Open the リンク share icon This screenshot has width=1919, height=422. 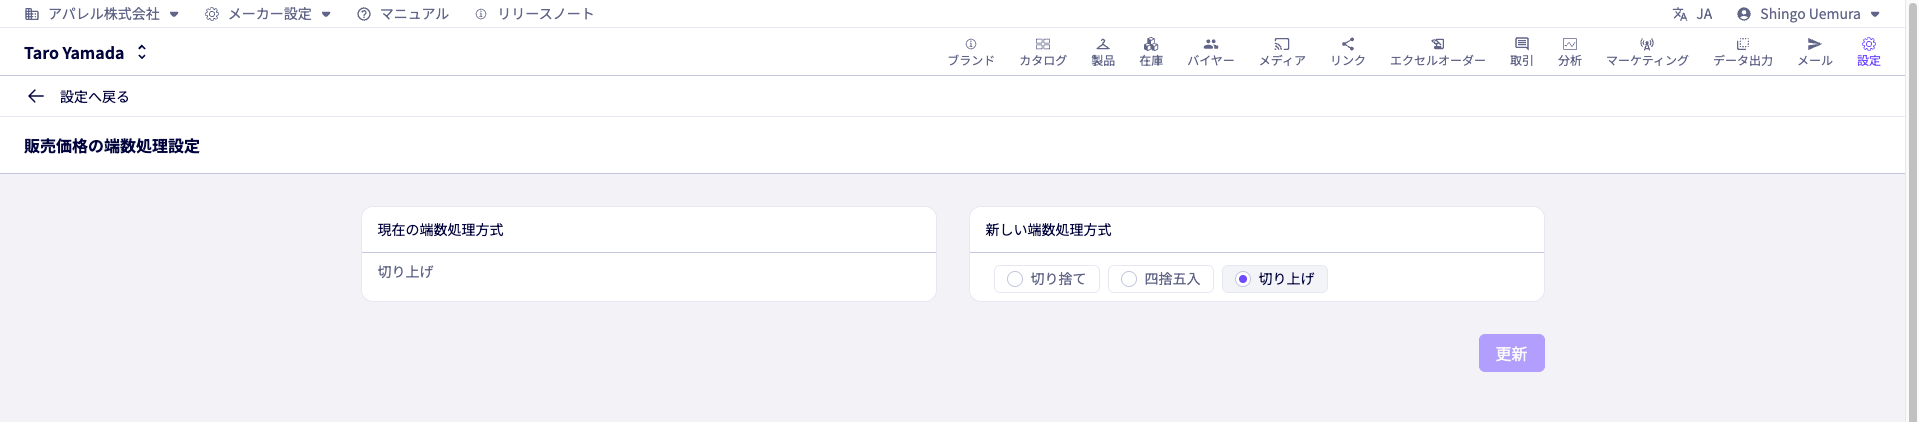(1347, 45)
